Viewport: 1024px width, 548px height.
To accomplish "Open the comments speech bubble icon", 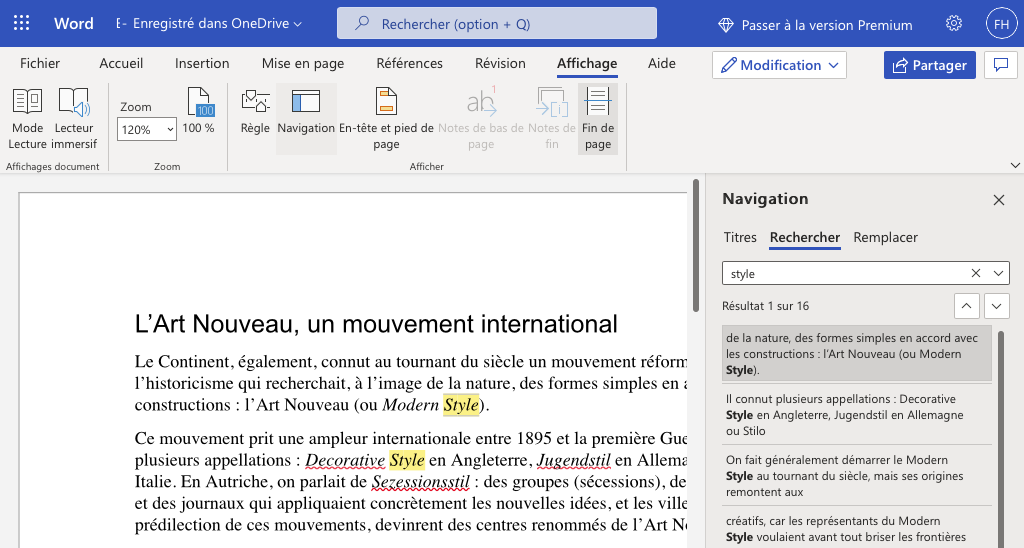I will (x=1000, y=65).
